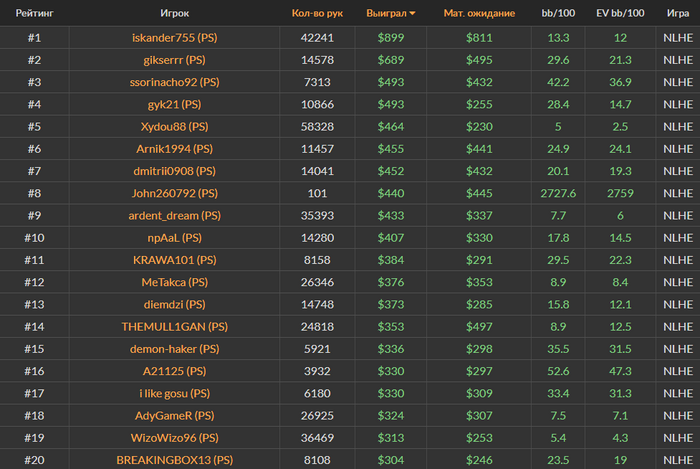Open dmitrii0908 (PS) stats

(x=175, y=171)
